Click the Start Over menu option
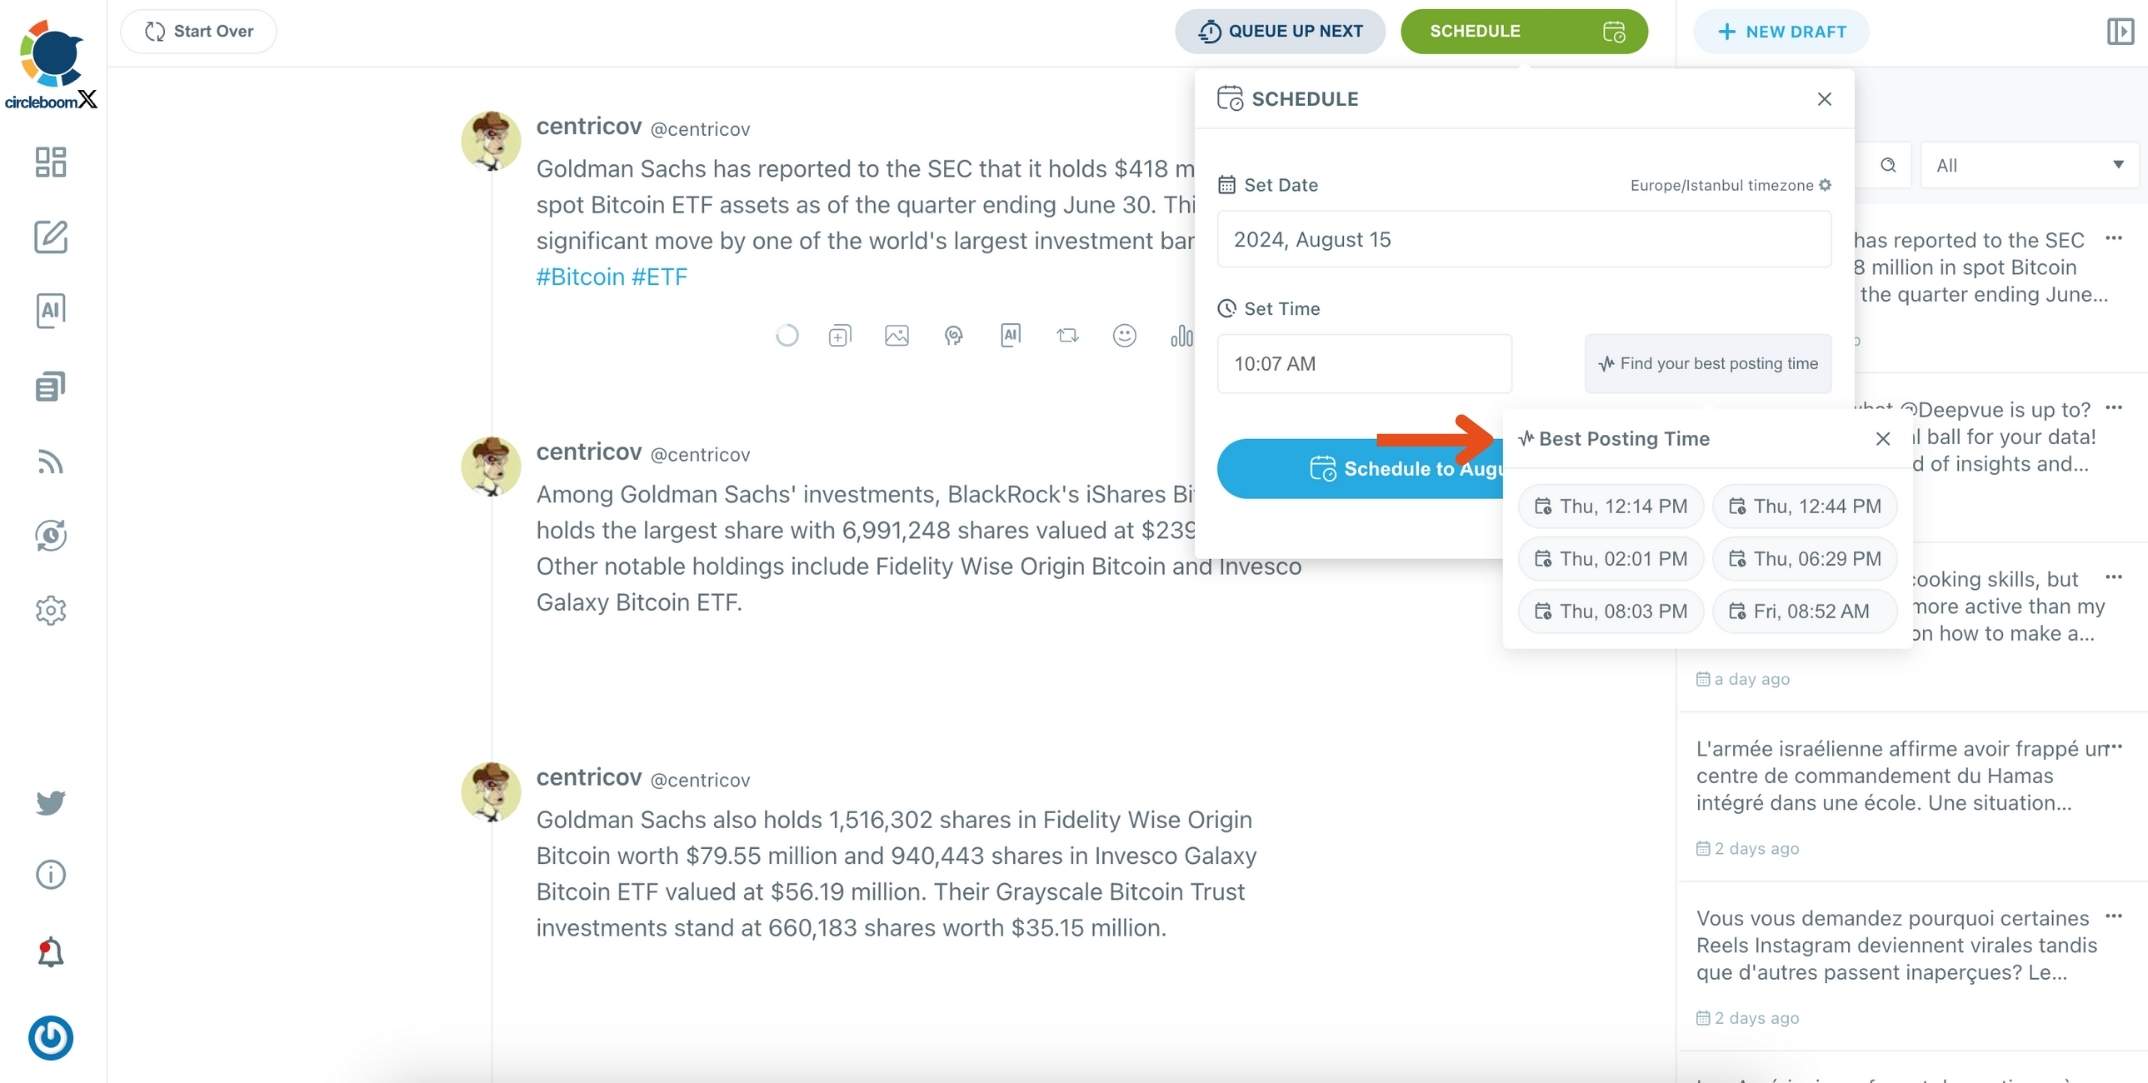This screenshot has height=1083, width=2148. pos(198,29)
